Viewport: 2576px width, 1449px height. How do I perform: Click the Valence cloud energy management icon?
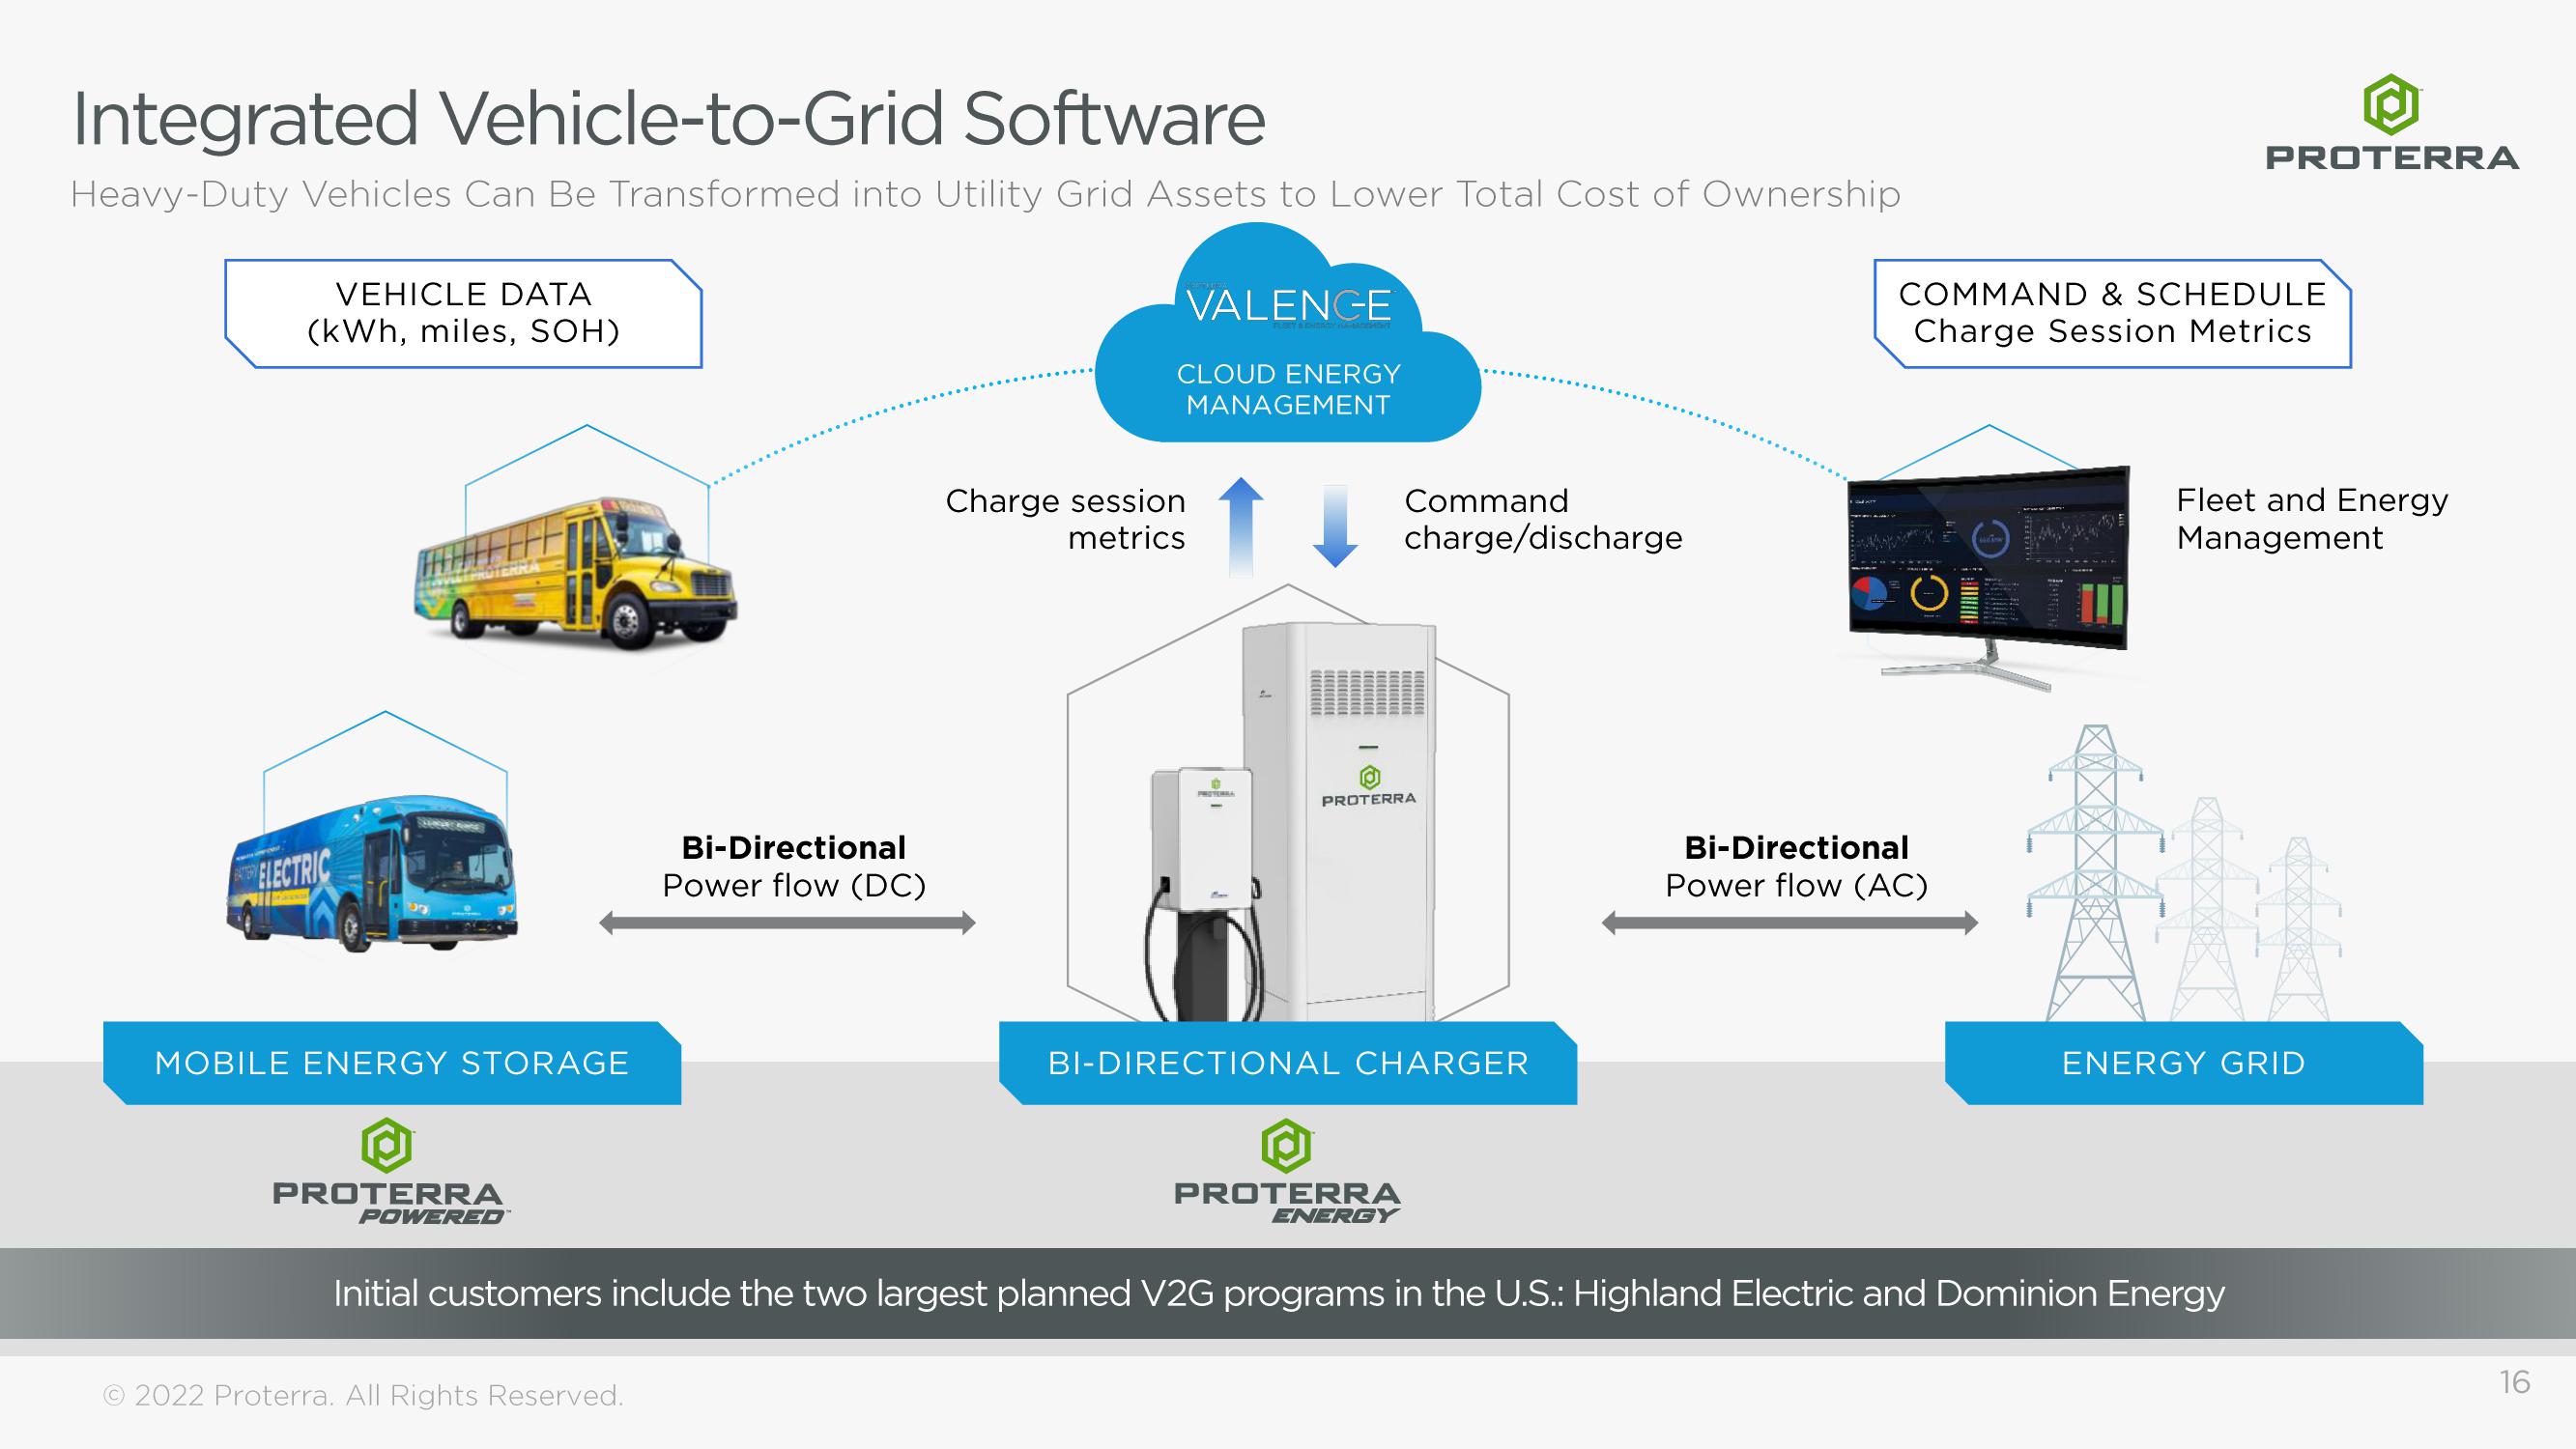point(1288,332)
